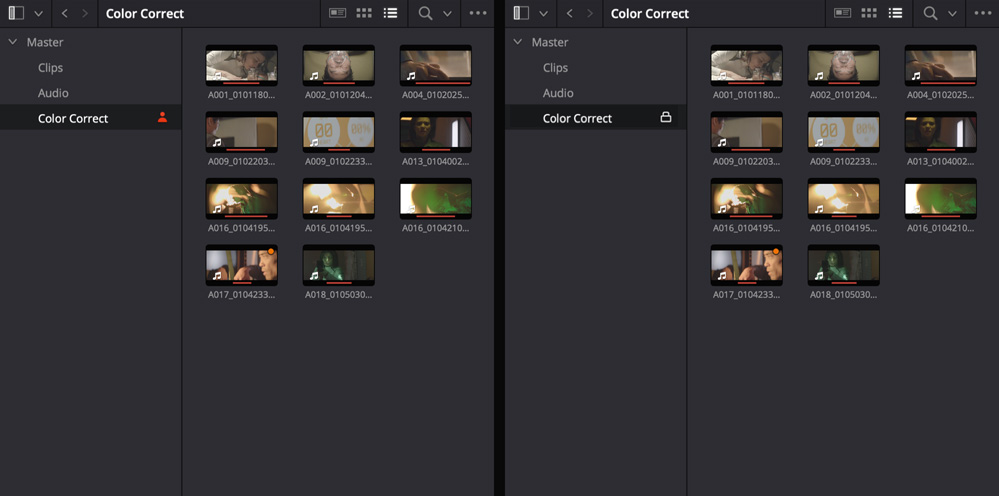999x496 pixels.
Task: Select clip A016_0104210 in right panel
Action: (x=941, y=199)
